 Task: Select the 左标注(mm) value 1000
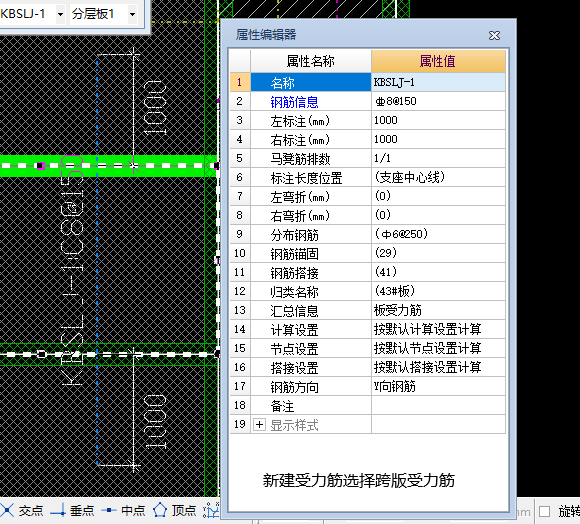coord(438,120)
